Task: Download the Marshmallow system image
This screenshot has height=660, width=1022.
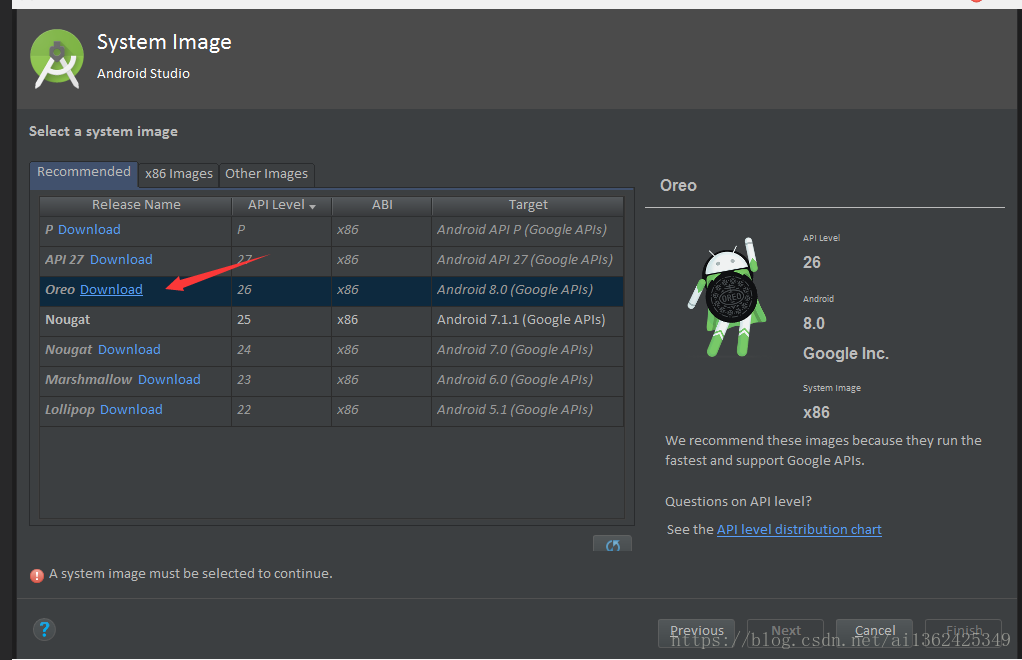Action: (169, 379)
